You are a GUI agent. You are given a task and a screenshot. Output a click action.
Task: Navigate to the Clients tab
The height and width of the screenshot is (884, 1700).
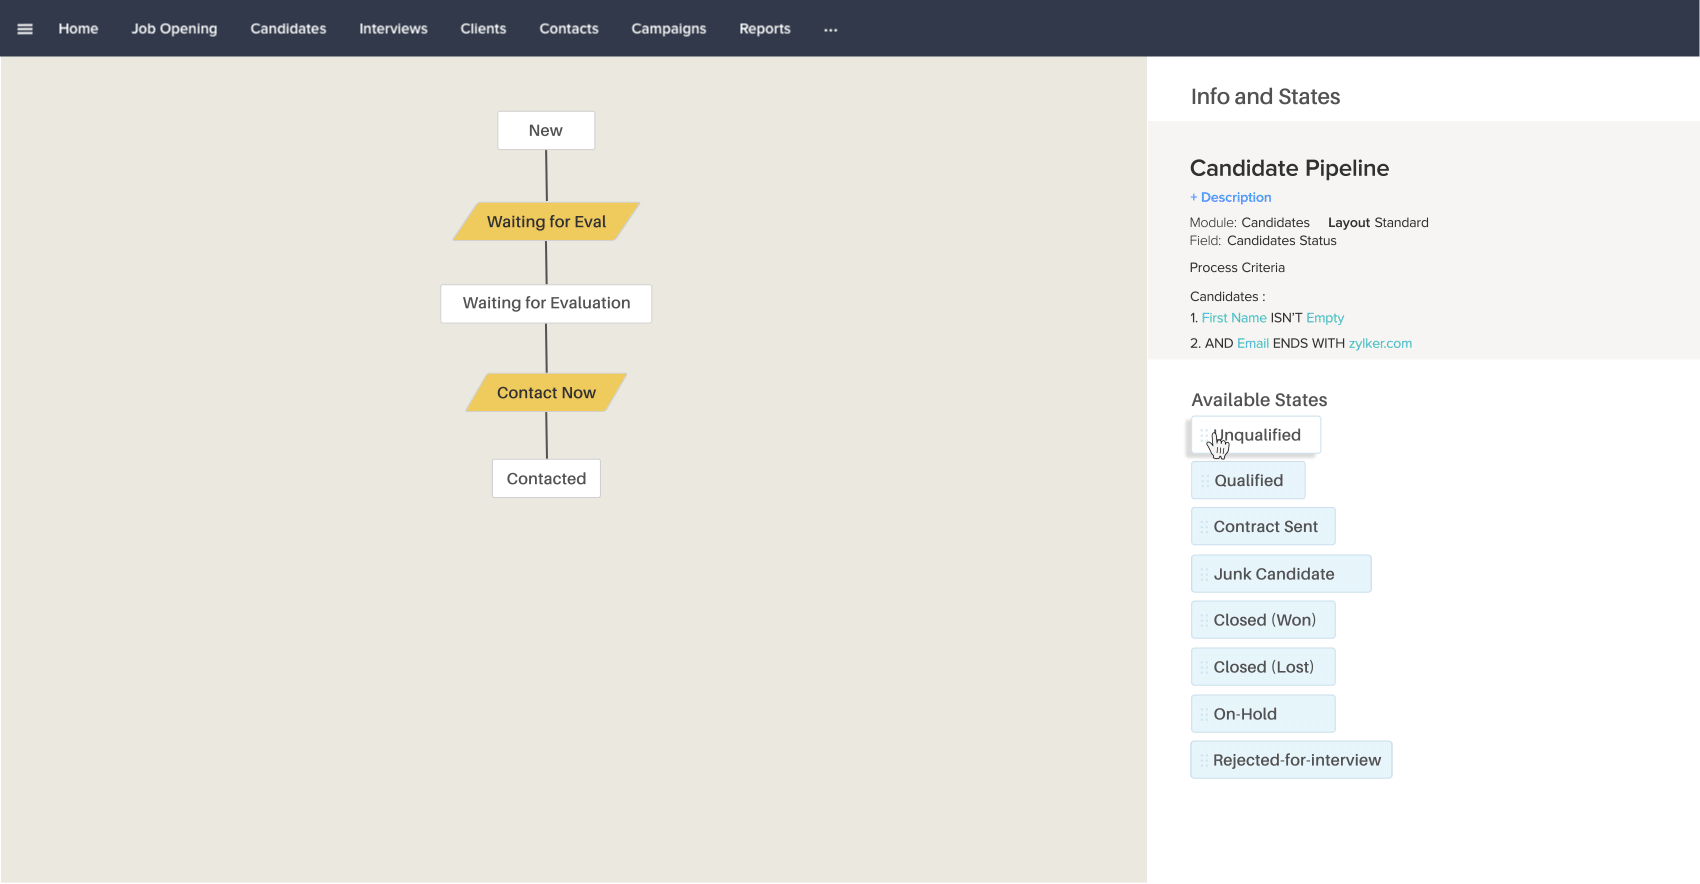483,29
